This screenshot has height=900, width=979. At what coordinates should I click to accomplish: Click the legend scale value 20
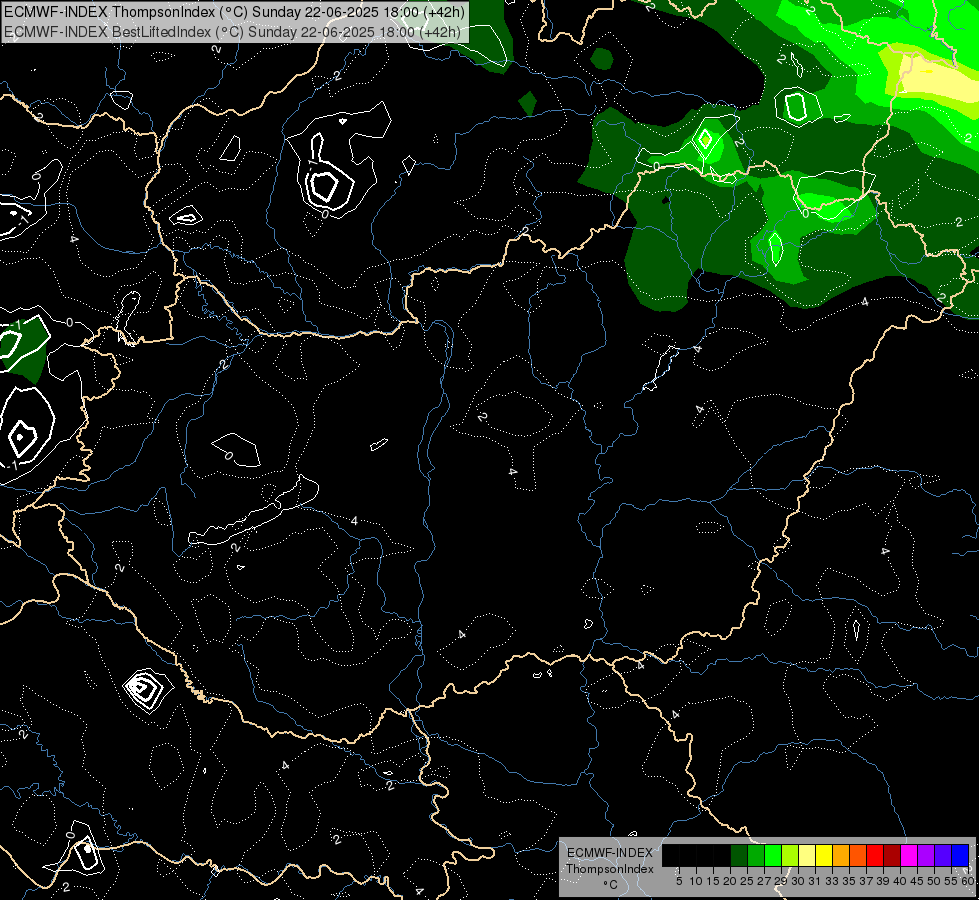pos(730,881)
